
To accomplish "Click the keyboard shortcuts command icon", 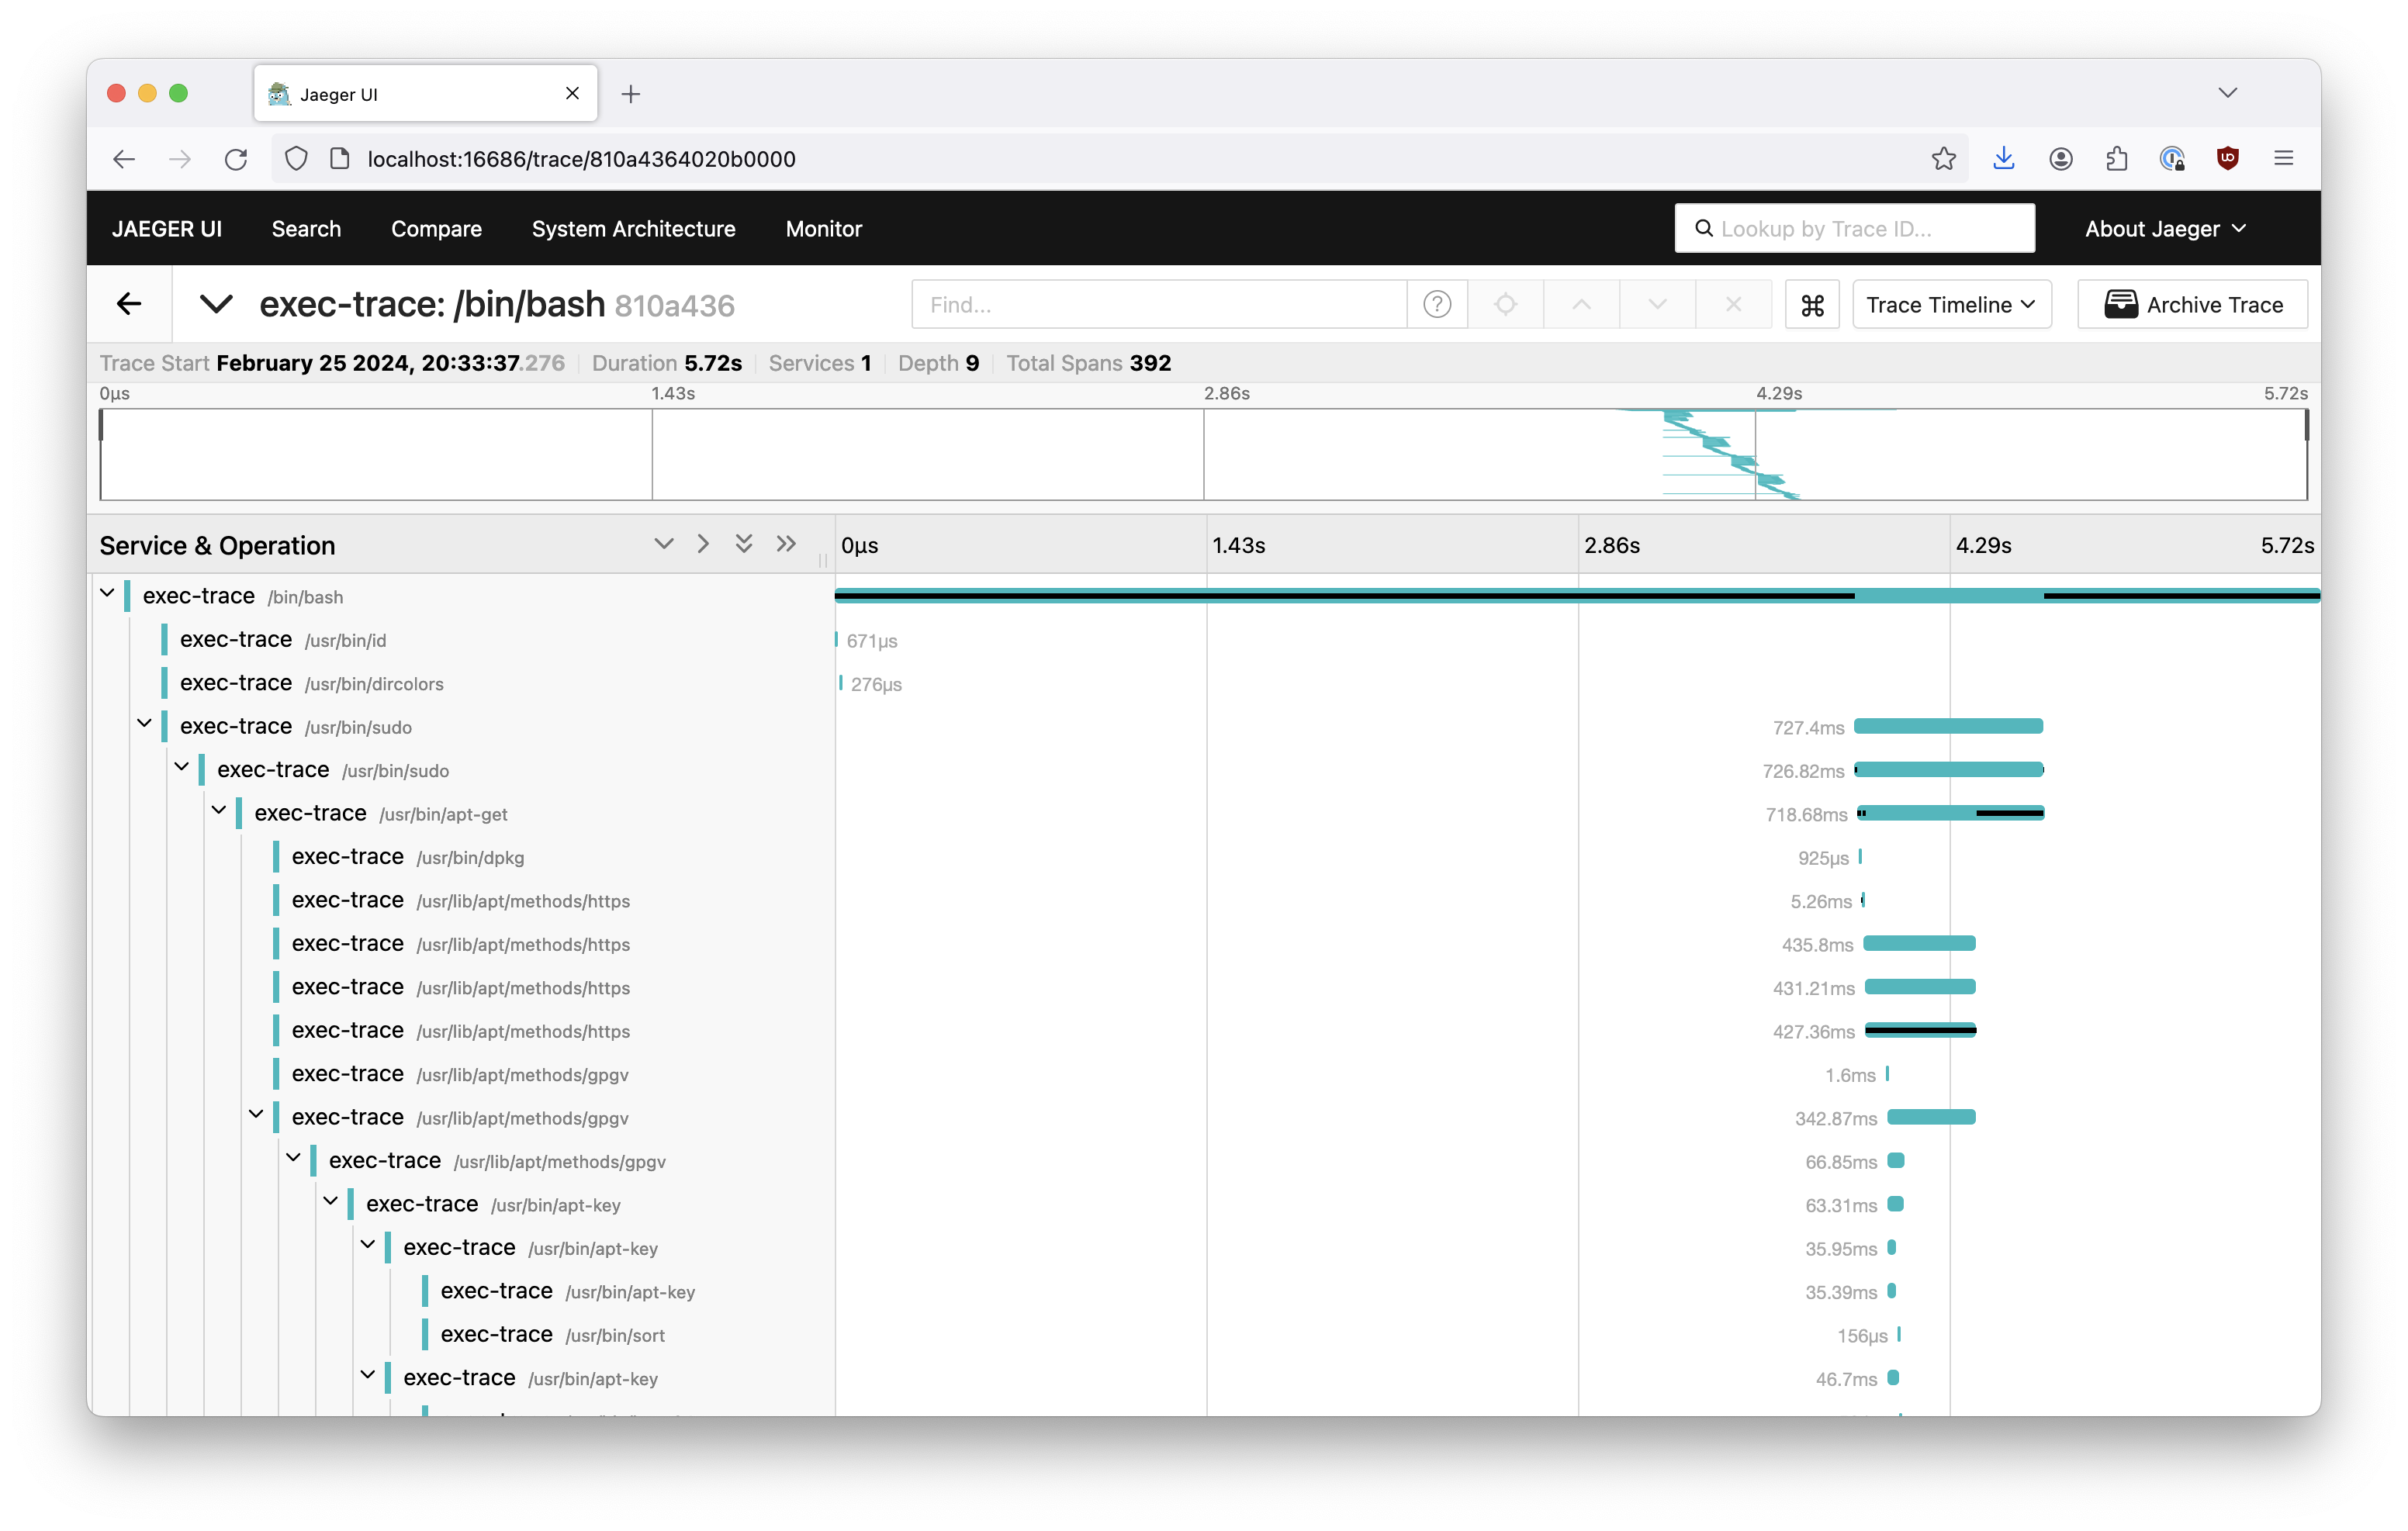I will [1812, 305].
